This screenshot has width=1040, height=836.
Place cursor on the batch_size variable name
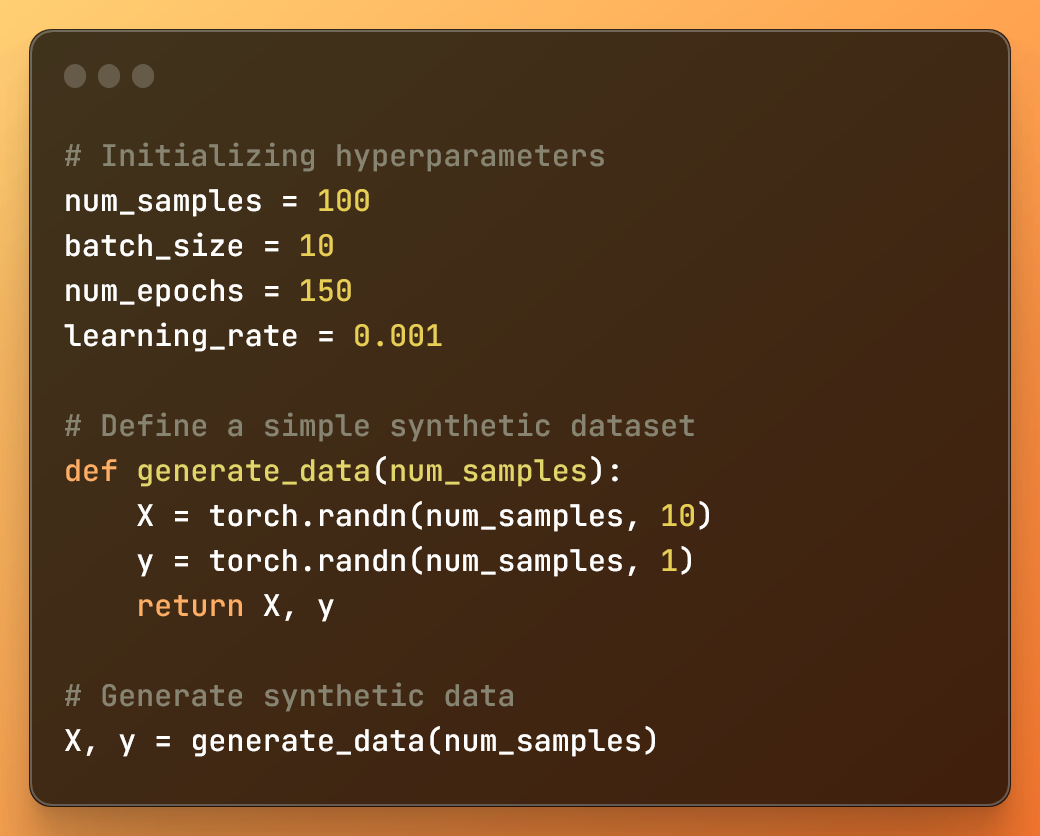pyautogui.click(x=154, y=246)
